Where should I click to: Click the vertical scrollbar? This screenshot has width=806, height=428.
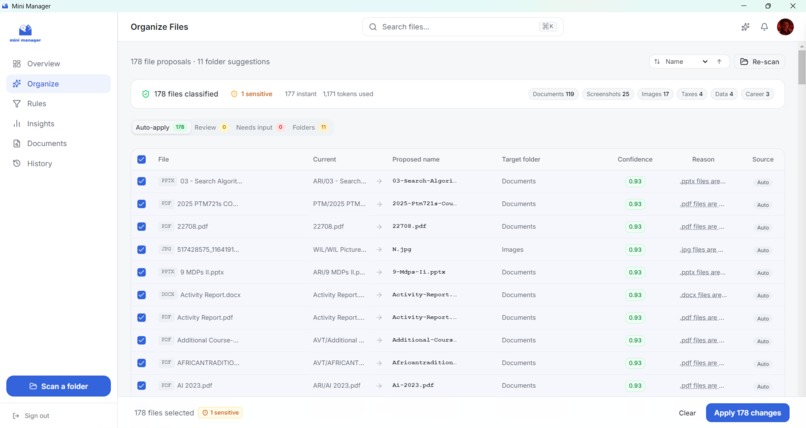pos(801,67)
